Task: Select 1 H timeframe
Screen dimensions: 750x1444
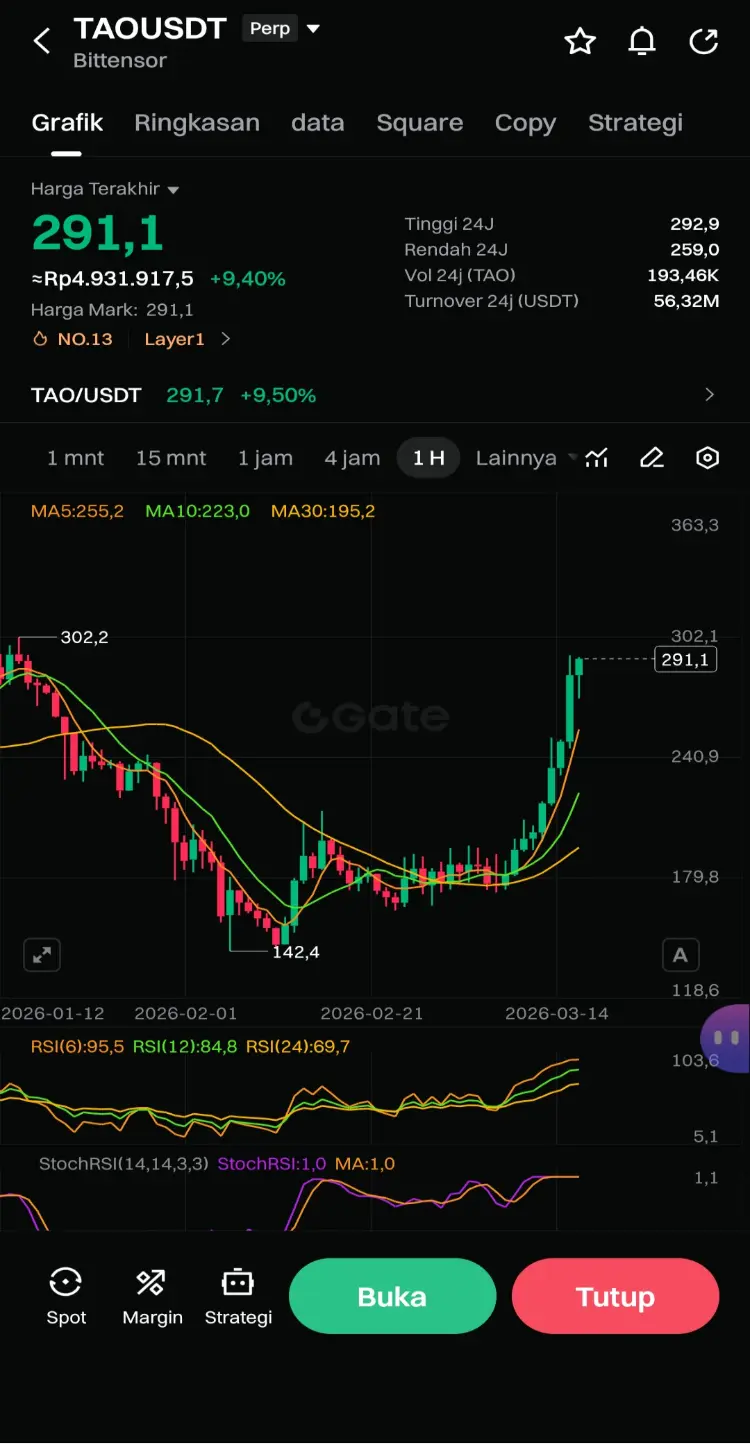Action: pyautogui.click(x=429, y=458)
